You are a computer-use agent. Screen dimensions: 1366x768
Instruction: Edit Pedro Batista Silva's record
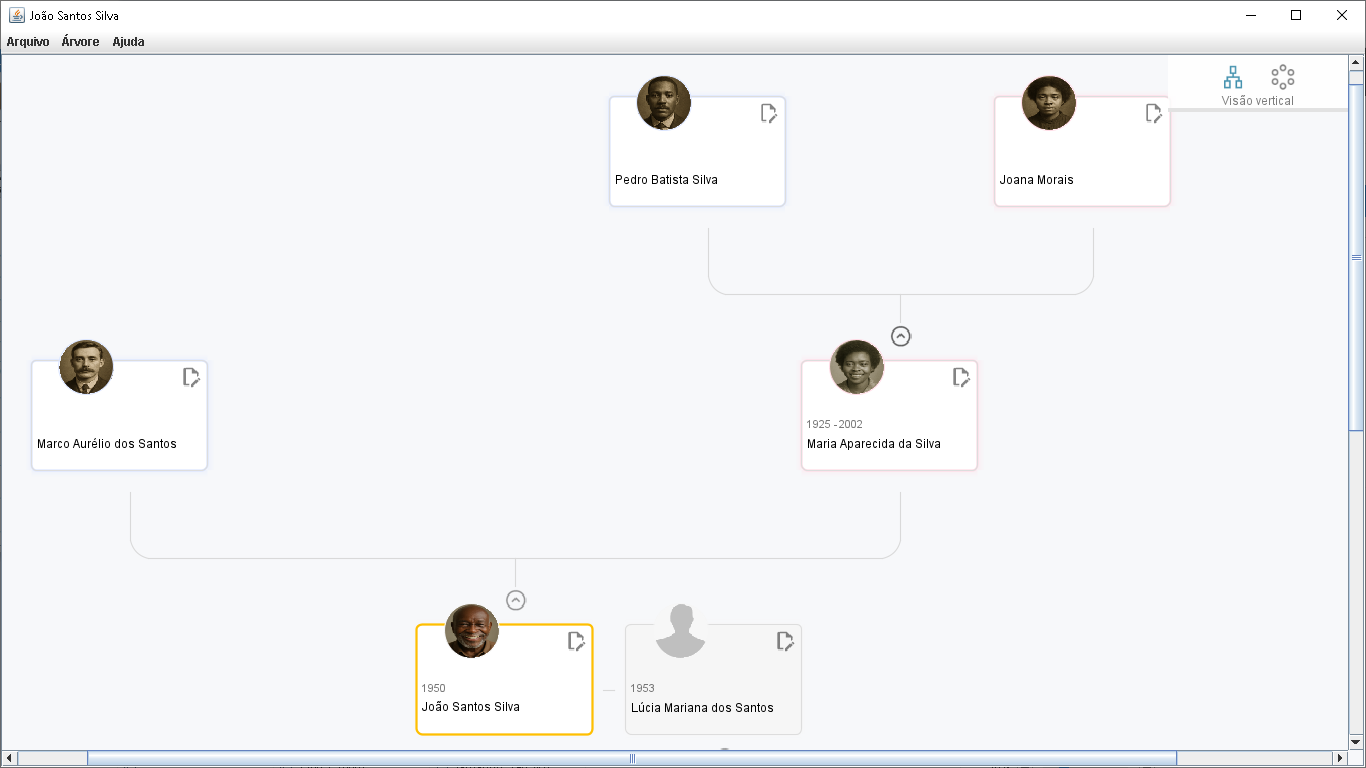(x=768, y=114)
